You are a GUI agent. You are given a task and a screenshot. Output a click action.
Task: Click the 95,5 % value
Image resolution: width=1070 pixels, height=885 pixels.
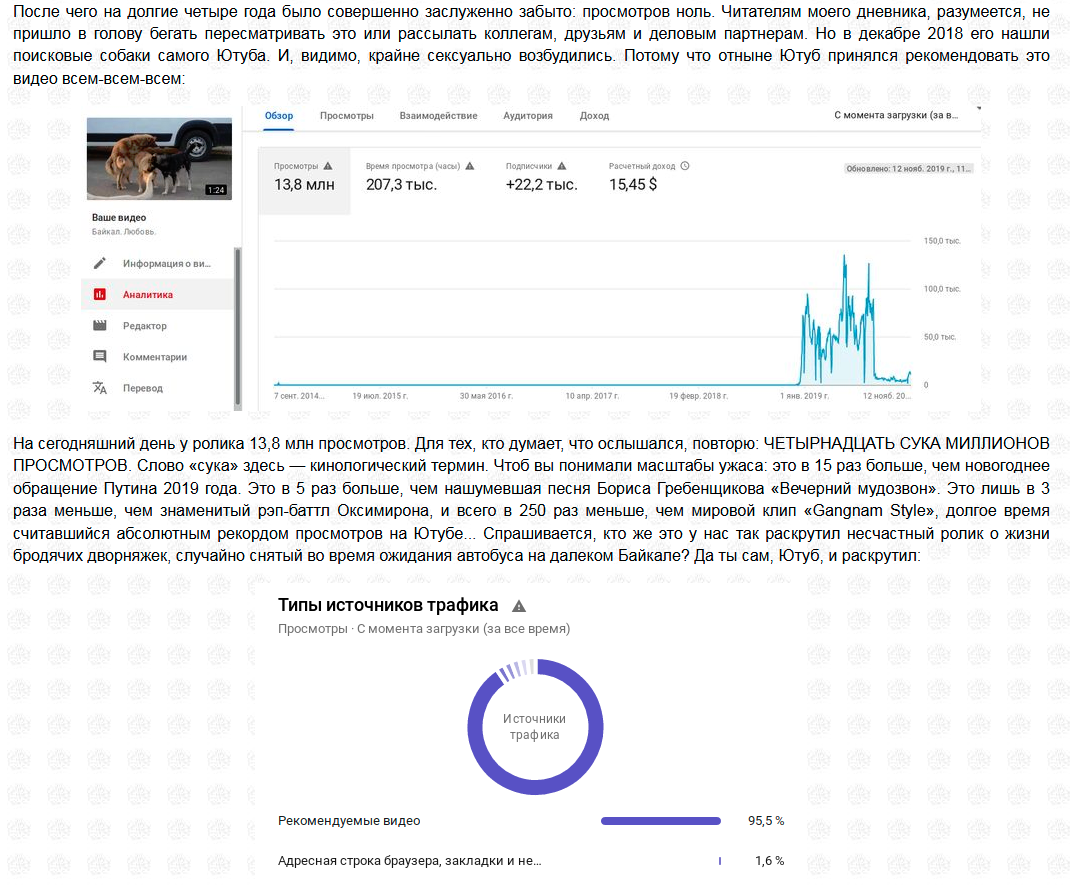click(766, 821)
